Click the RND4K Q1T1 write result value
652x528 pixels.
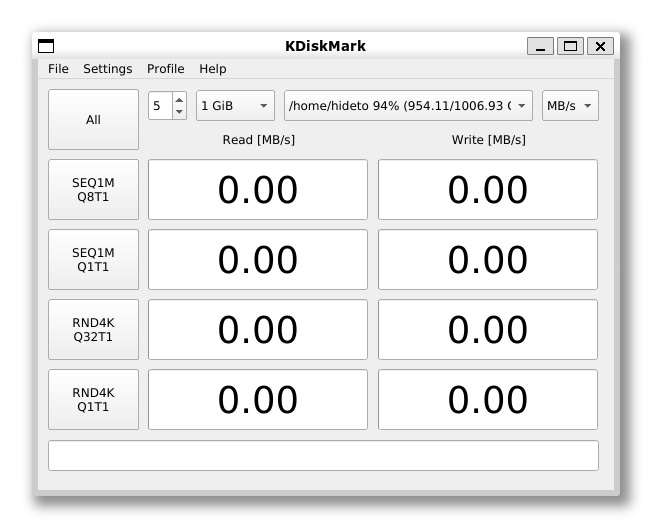(x=488, y=400)
